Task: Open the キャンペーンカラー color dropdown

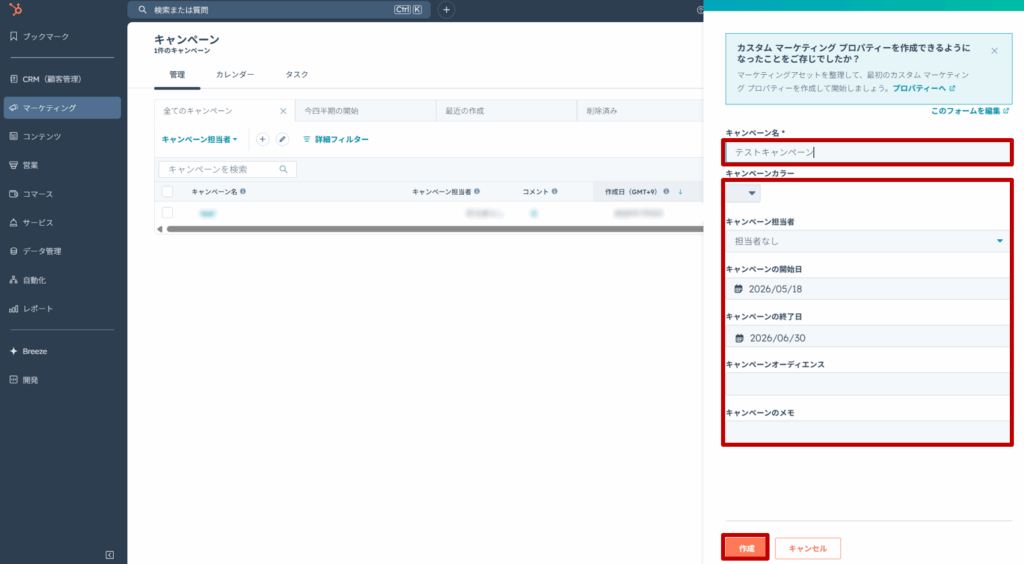Action: coord(743,193)
